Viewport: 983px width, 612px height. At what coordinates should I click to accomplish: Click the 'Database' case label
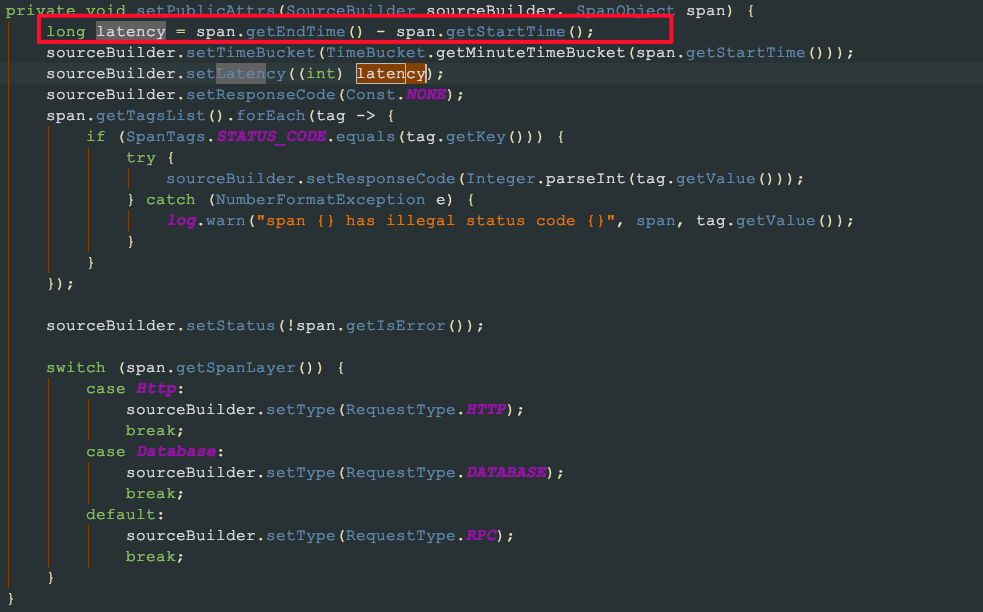pos(176,451)
